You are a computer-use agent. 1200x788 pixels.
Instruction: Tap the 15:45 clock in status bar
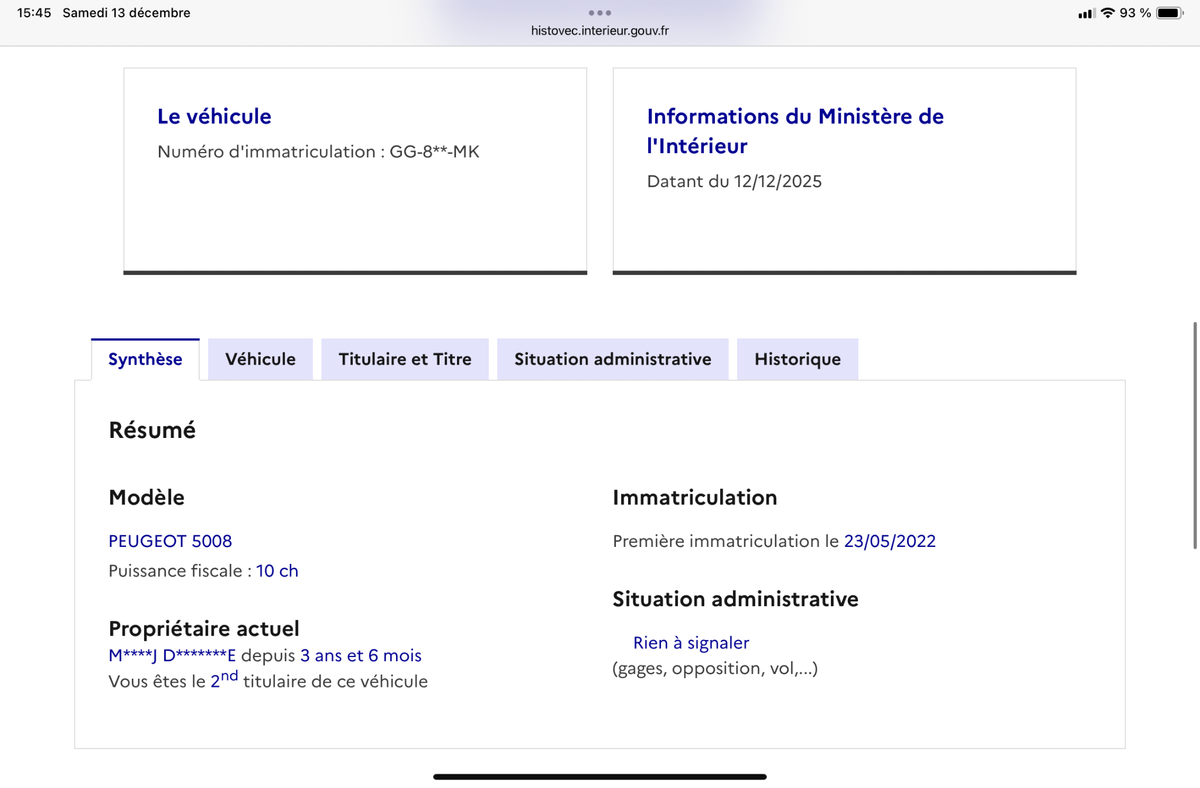pos(34,13)
